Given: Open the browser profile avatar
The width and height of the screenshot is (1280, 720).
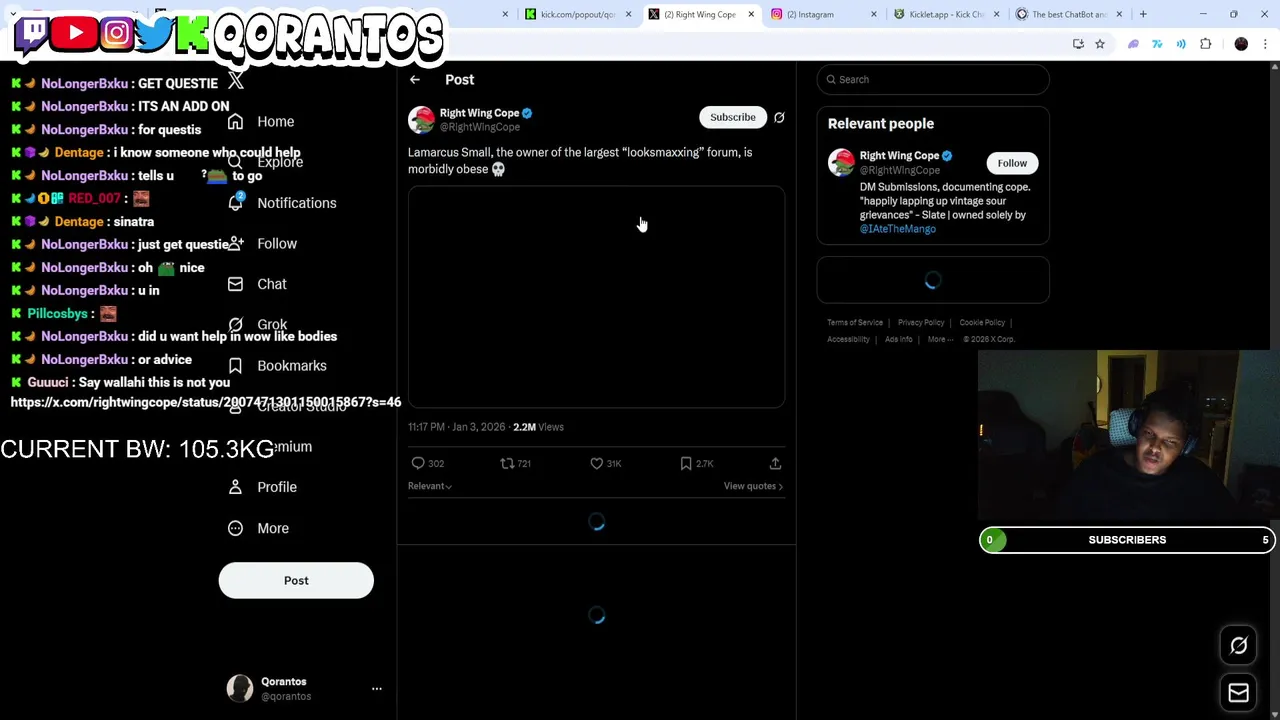Looking at the screenshot, I should pyautogui.click(x=1241, y=44).
